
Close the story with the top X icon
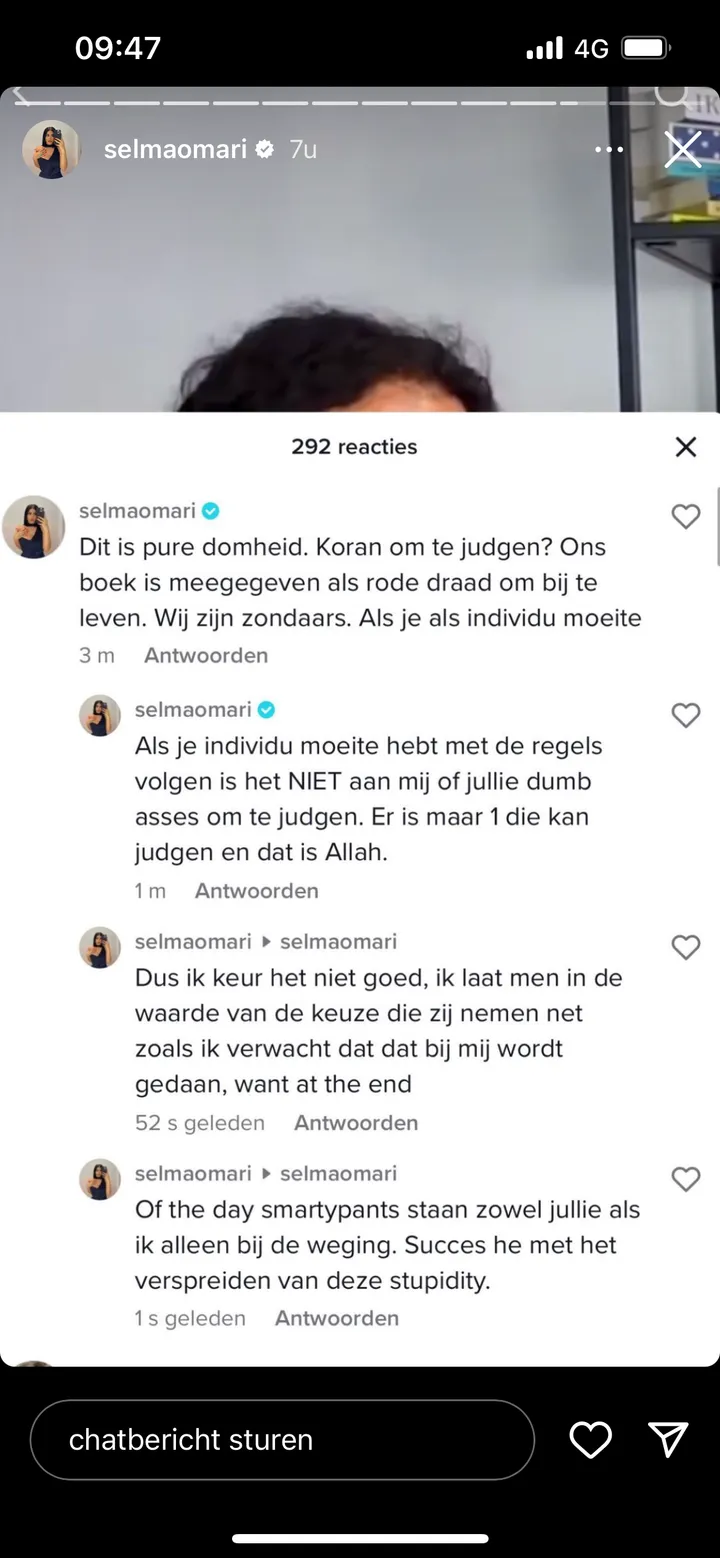tap(683, 150)
